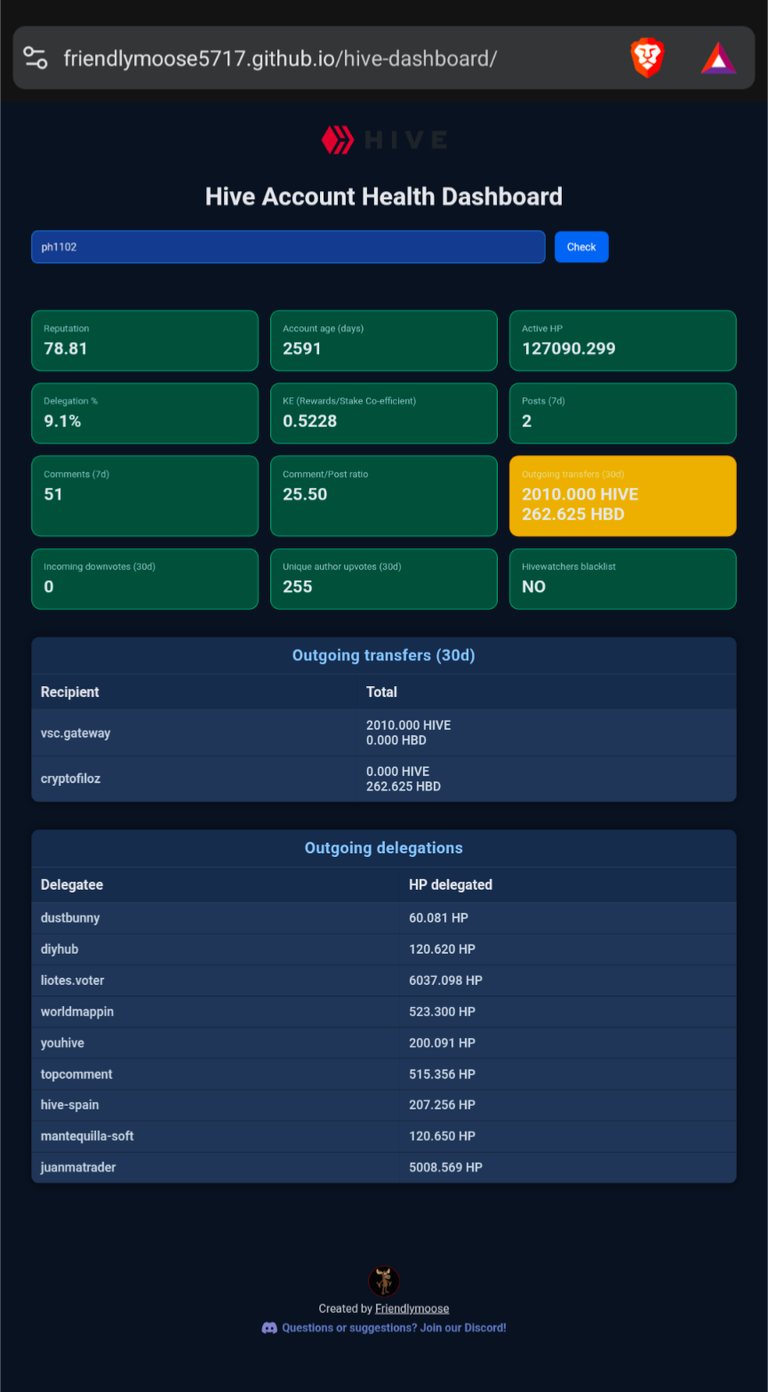Click the liotes.voter delegatee row

[384, 981]
